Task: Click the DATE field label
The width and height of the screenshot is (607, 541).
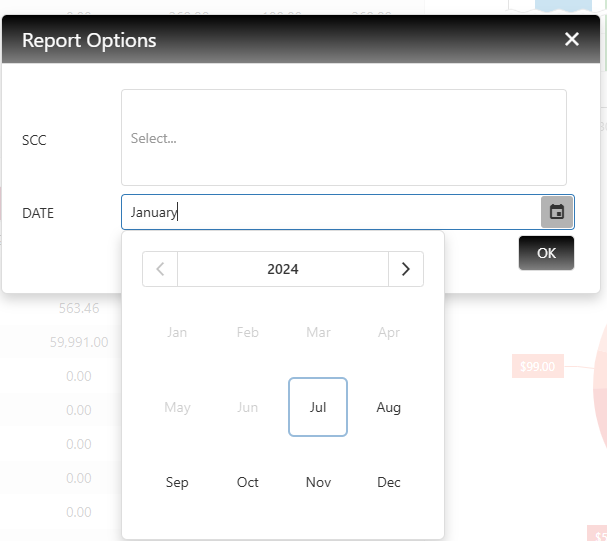Action: 38,213
